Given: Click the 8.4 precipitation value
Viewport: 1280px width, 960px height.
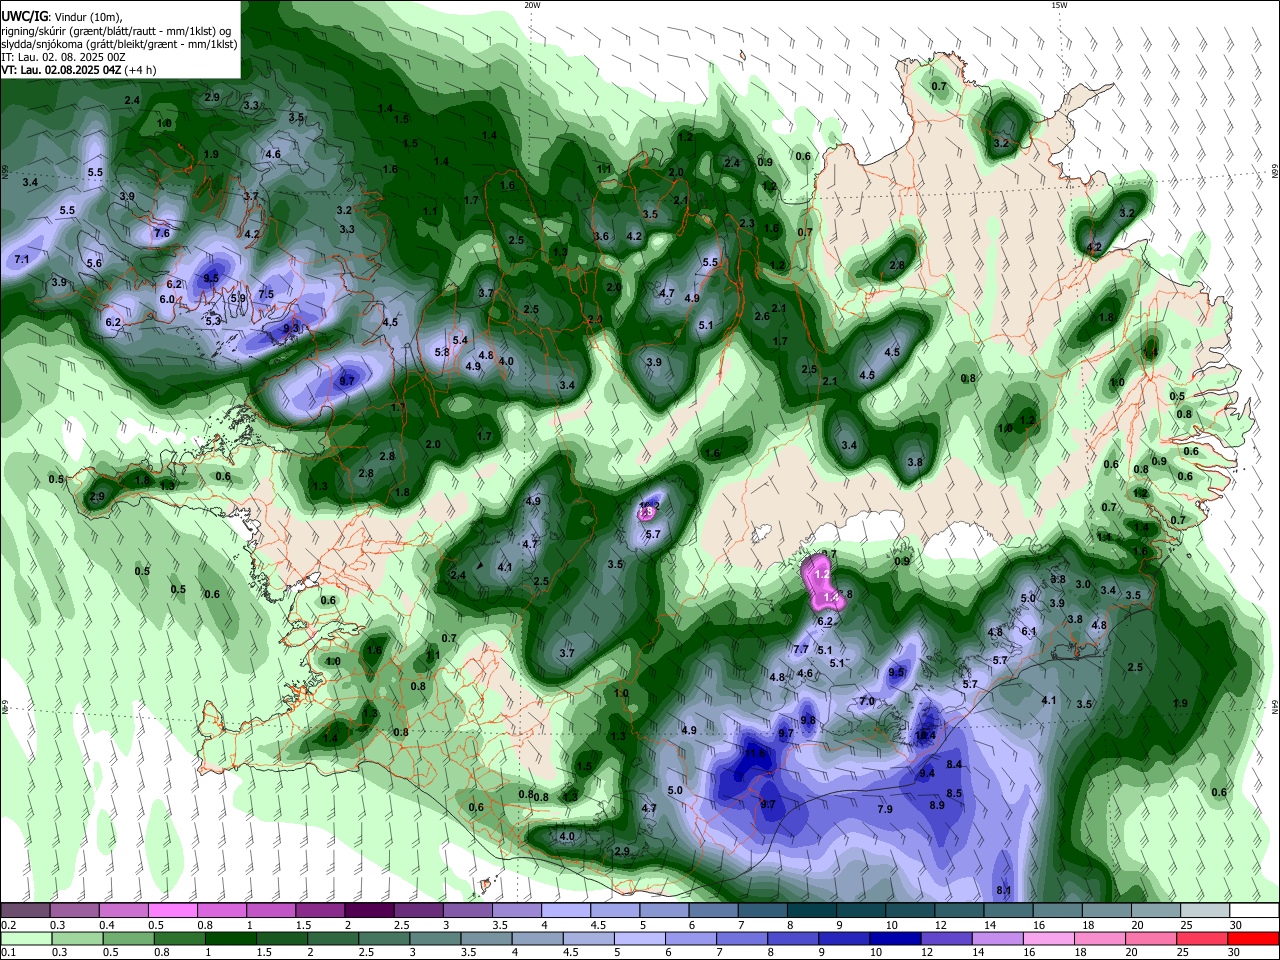Looking at the screenshot, I should [954, 764].
